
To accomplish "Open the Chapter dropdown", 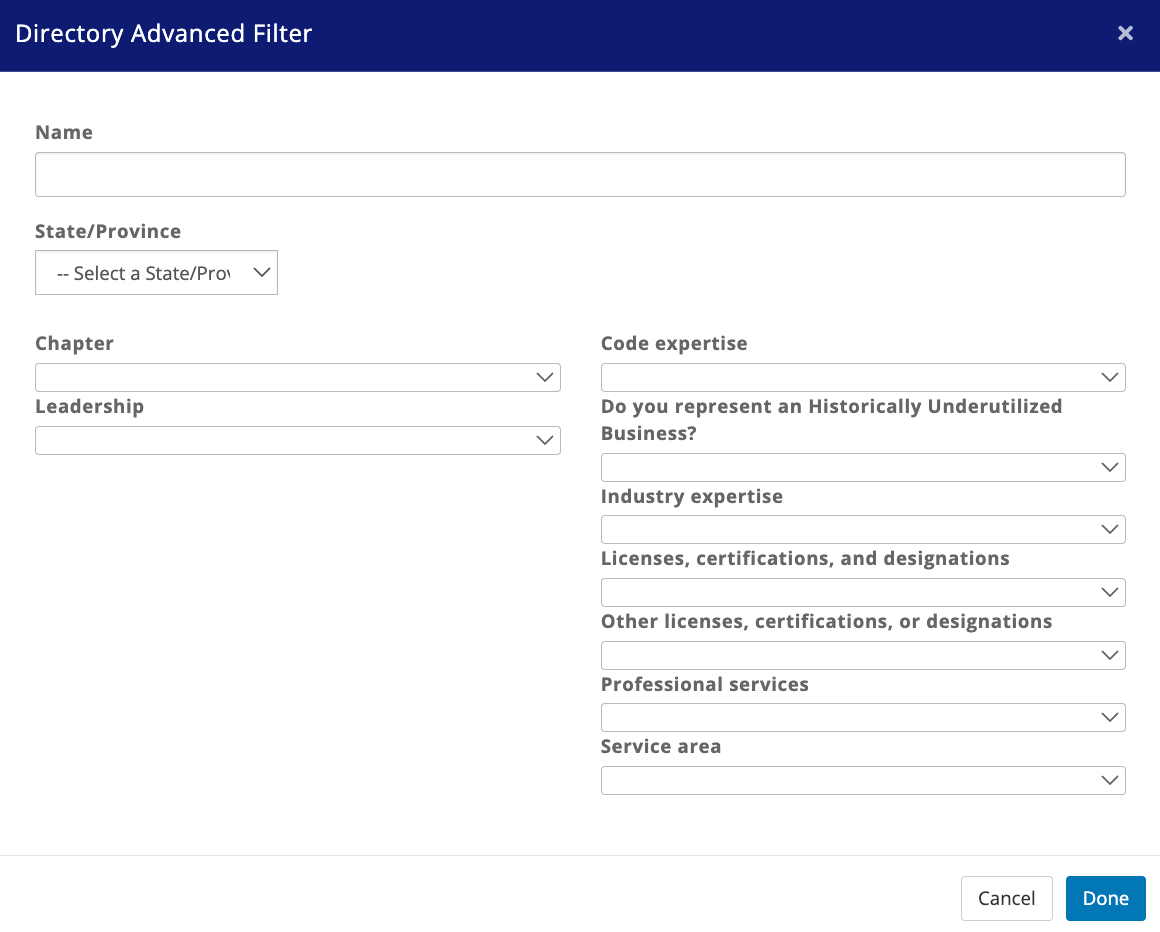I will 298,377.
